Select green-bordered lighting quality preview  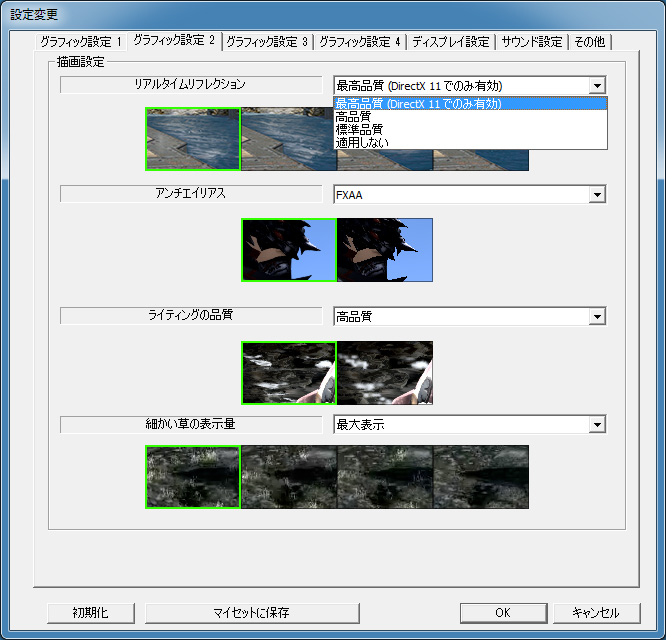point(289,372)
